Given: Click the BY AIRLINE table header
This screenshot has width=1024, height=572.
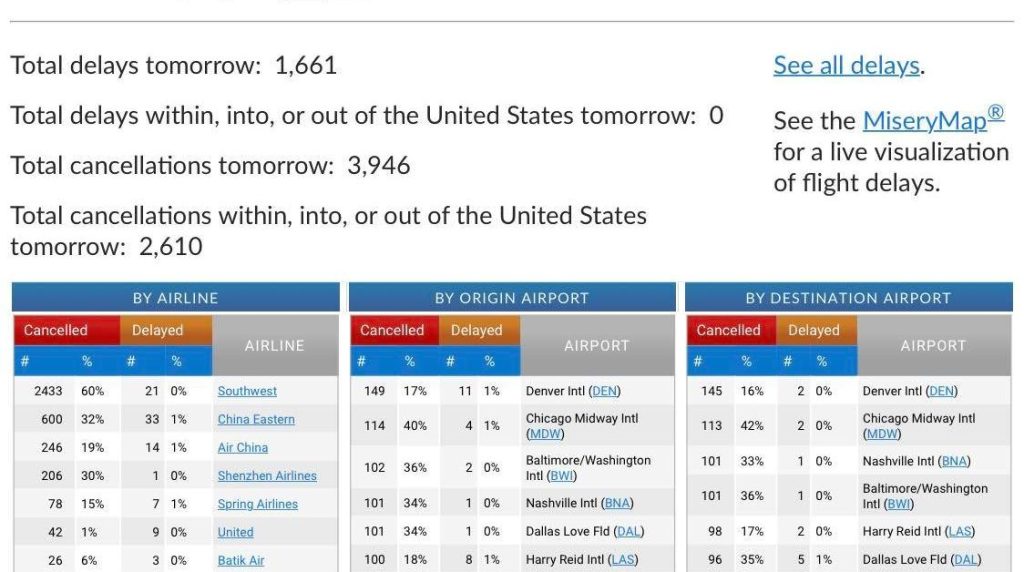Looking at the screenshot, I should (176, 298).
